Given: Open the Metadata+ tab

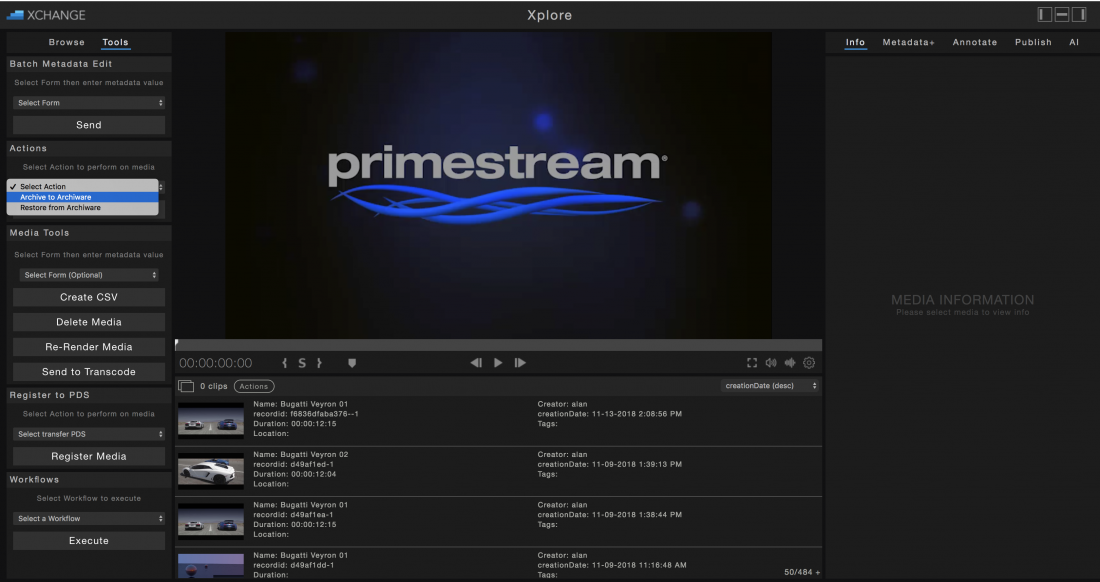Looking at the screenshot, I should [908, 42].
